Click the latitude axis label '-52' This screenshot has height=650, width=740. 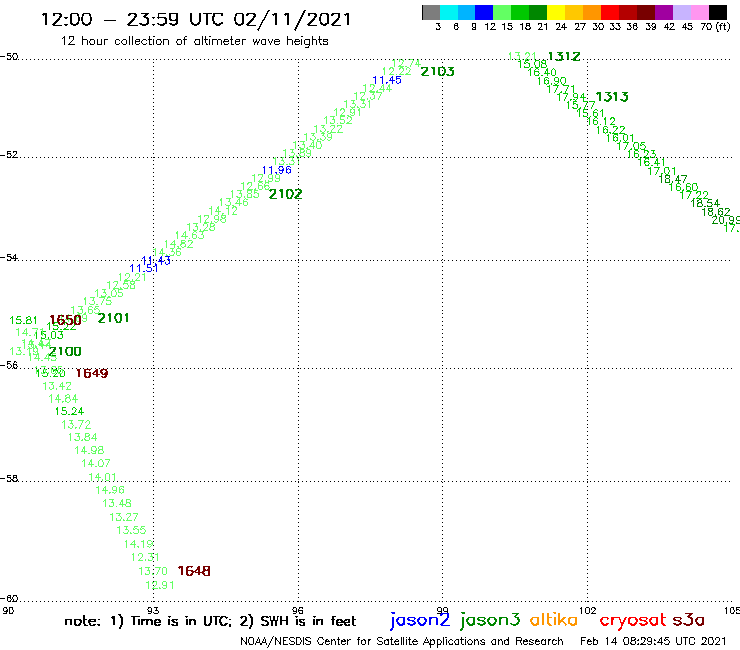[x=9, y=155]
